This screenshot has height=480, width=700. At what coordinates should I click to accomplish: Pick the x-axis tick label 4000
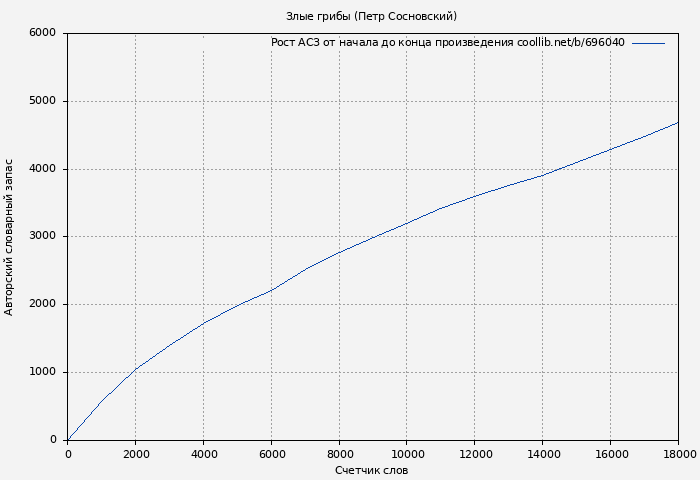pos(204,454)
